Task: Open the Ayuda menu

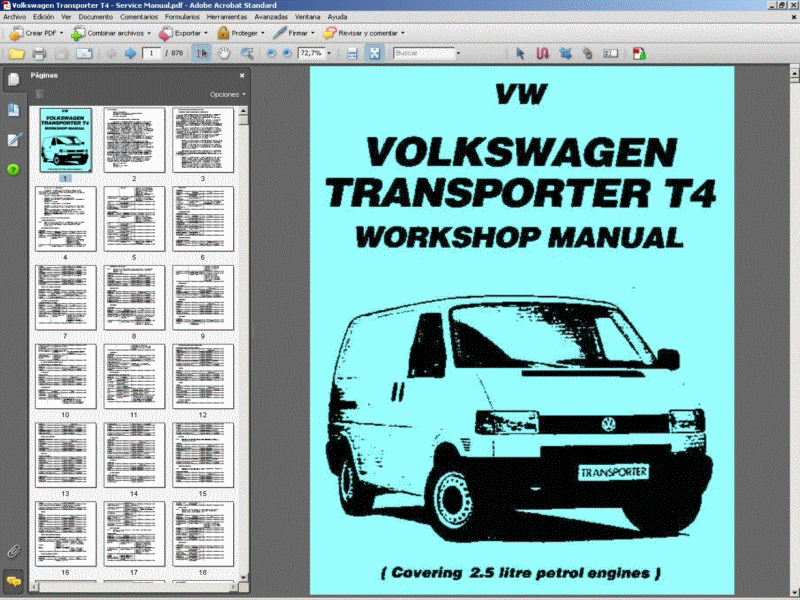Action: tap(337, 17)
